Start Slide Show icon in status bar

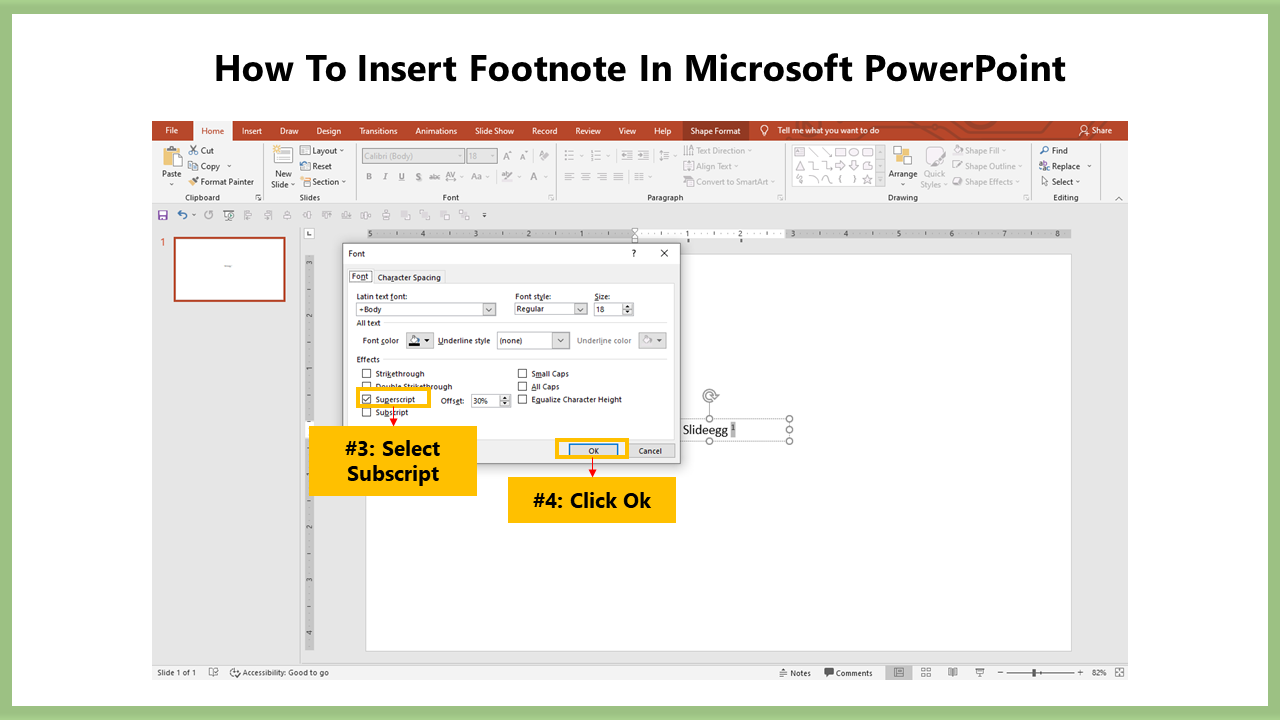coord(979,673)
